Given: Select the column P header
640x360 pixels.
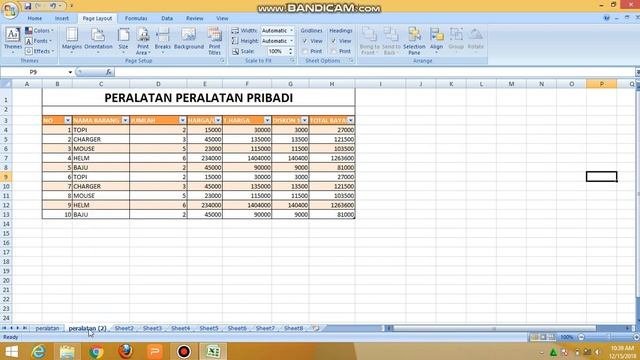Looking at the screenshot, I should point(602,84).
